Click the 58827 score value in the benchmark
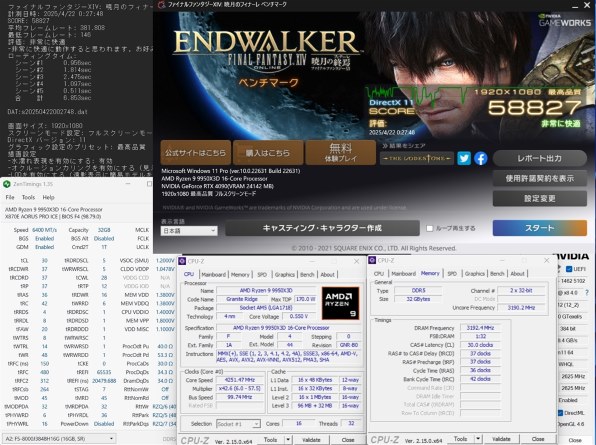The height and width of the screenshot is (445, 596). pos(534,108)
